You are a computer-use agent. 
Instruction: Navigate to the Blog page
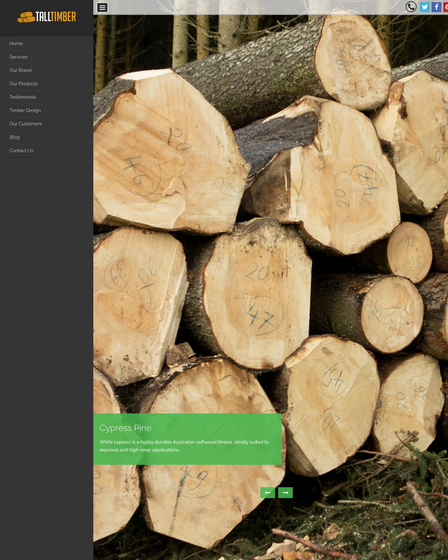[46, 137]
